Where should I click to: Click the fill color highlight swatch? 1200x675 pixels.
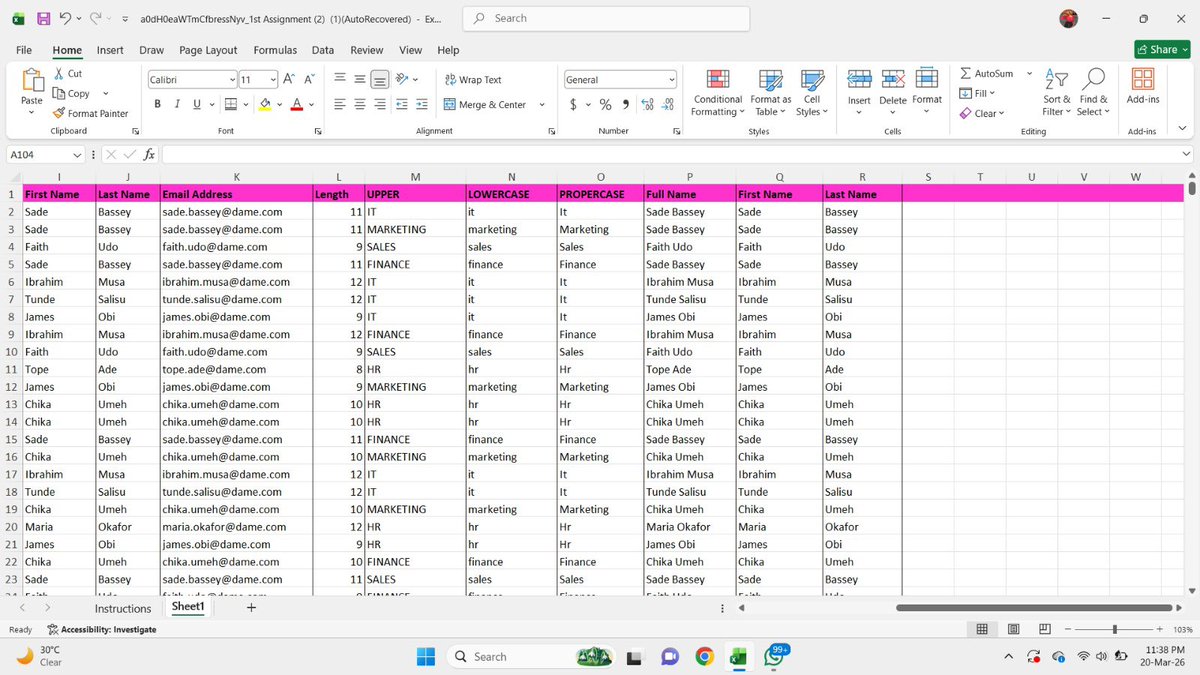pos(265,104)
